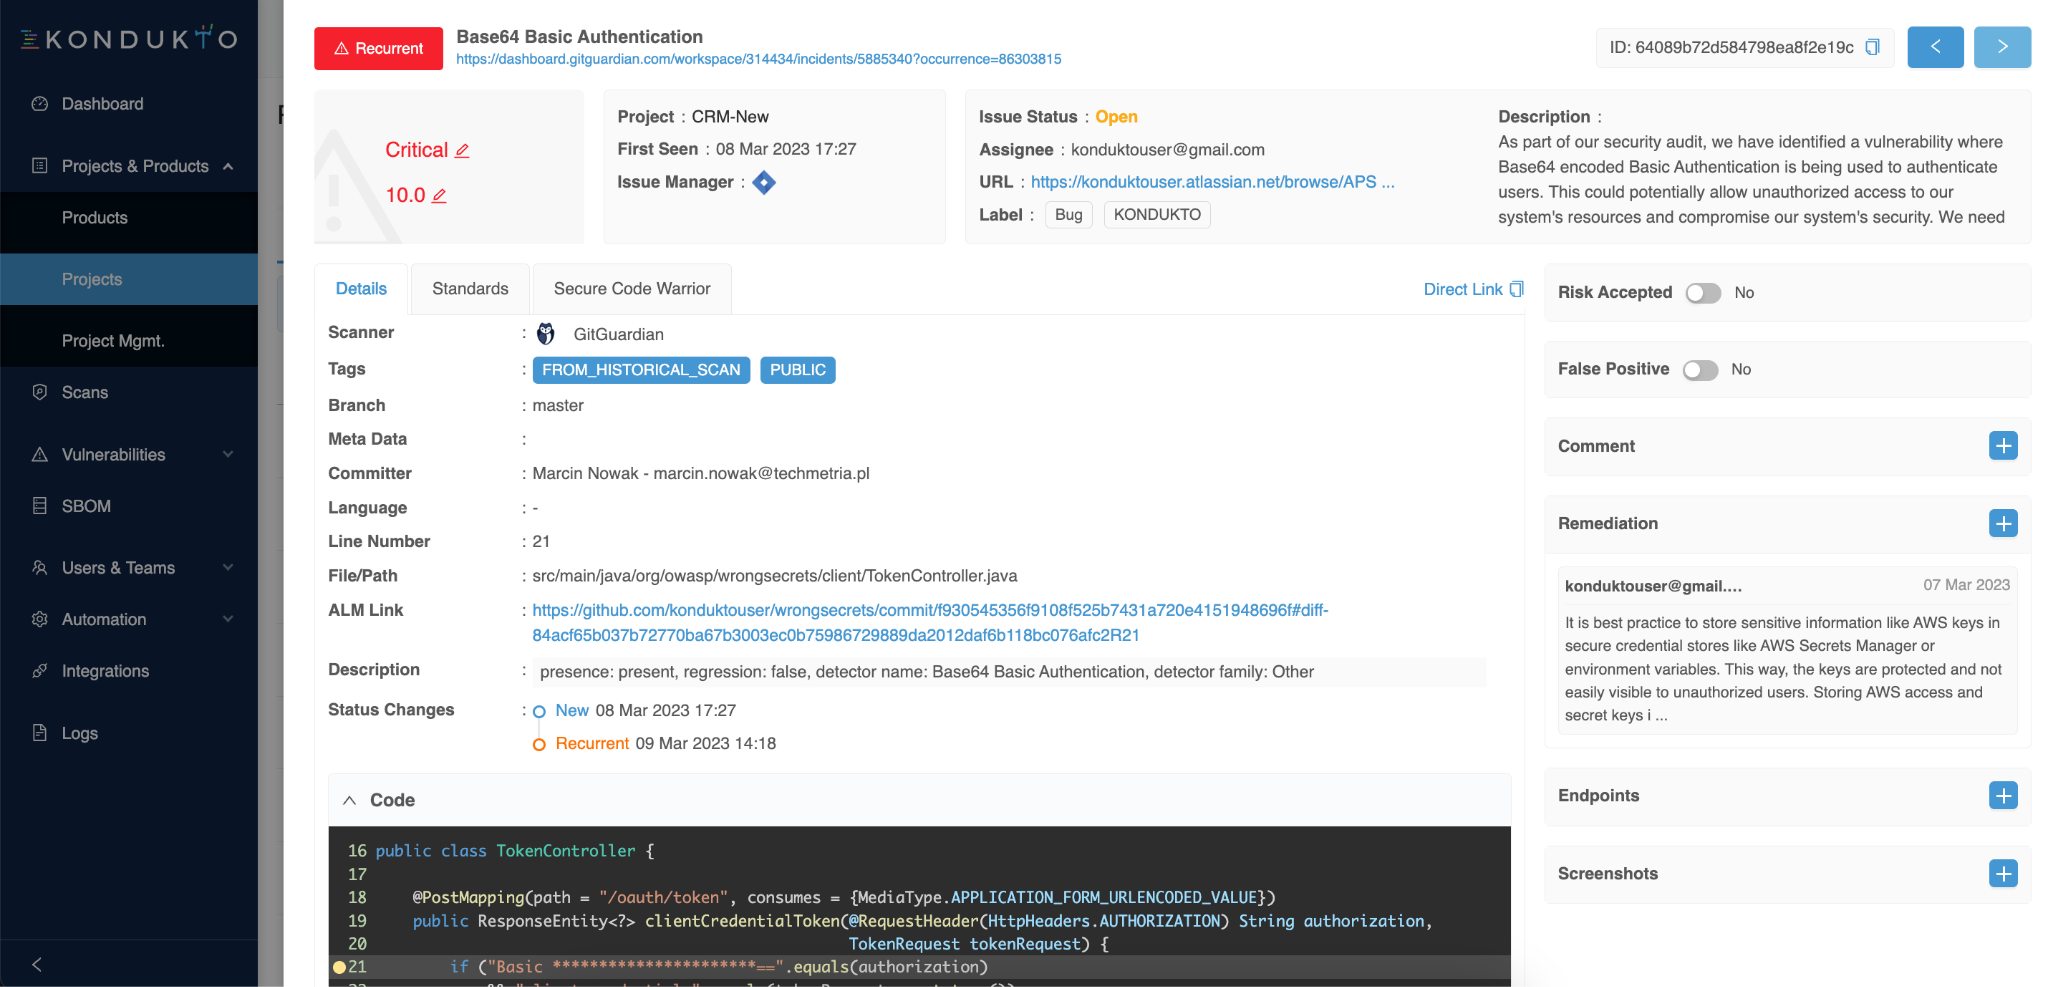Click the Kondukto logo
This screenshot has width=2048, height=987.
[128, 38]
